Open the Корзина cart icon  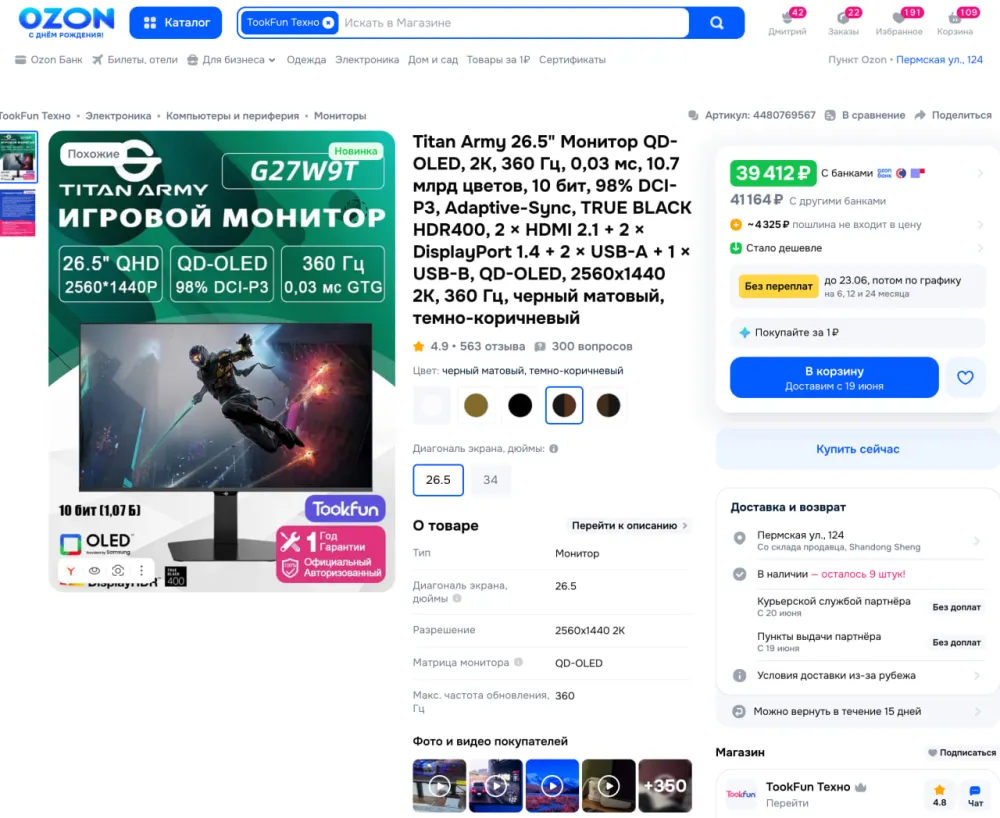(955, 22)
